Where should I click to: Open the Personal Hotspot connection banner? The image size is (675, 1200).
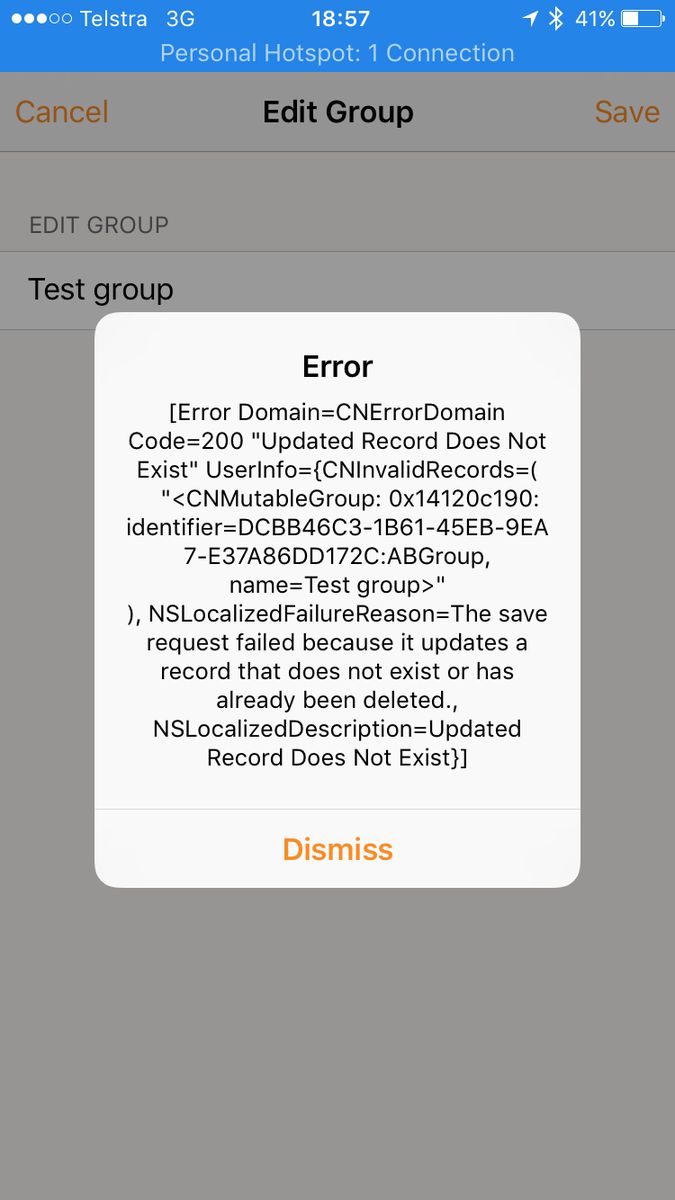pos(337,53)
